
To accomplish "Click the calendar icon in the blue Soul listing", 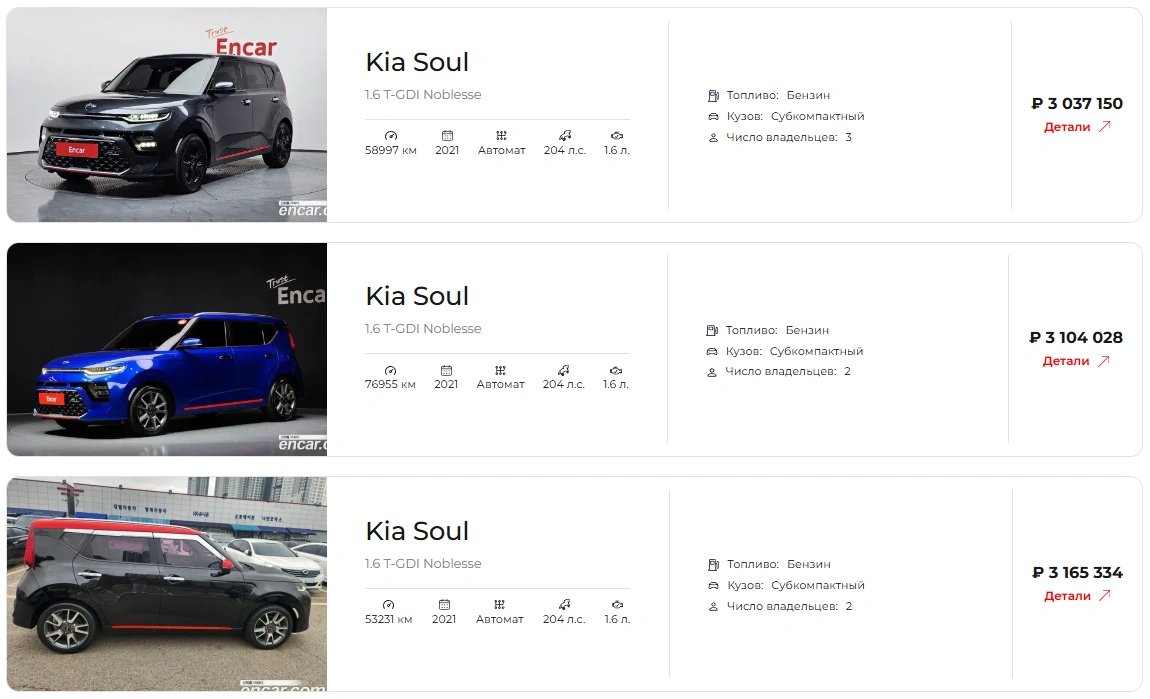I will point(447,369).
